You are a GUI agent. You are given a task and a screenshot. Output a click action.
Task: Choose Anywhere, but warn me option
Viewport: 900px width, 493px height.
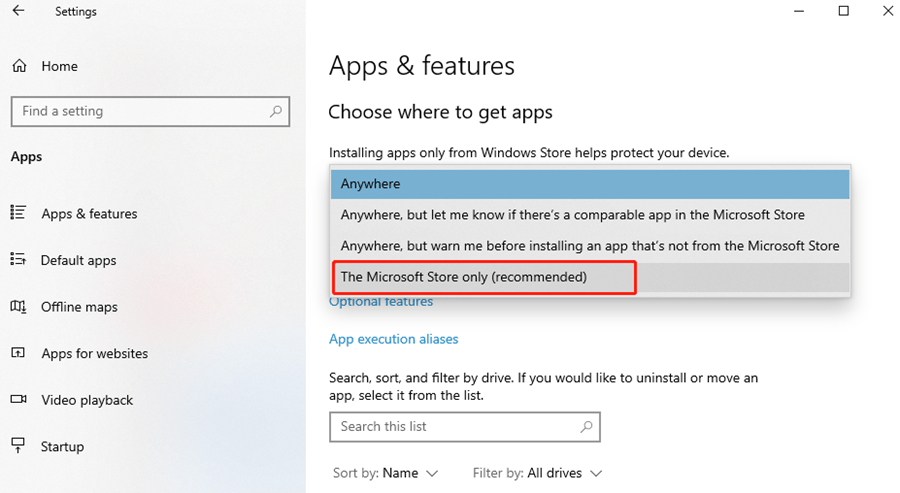(590, 246)
